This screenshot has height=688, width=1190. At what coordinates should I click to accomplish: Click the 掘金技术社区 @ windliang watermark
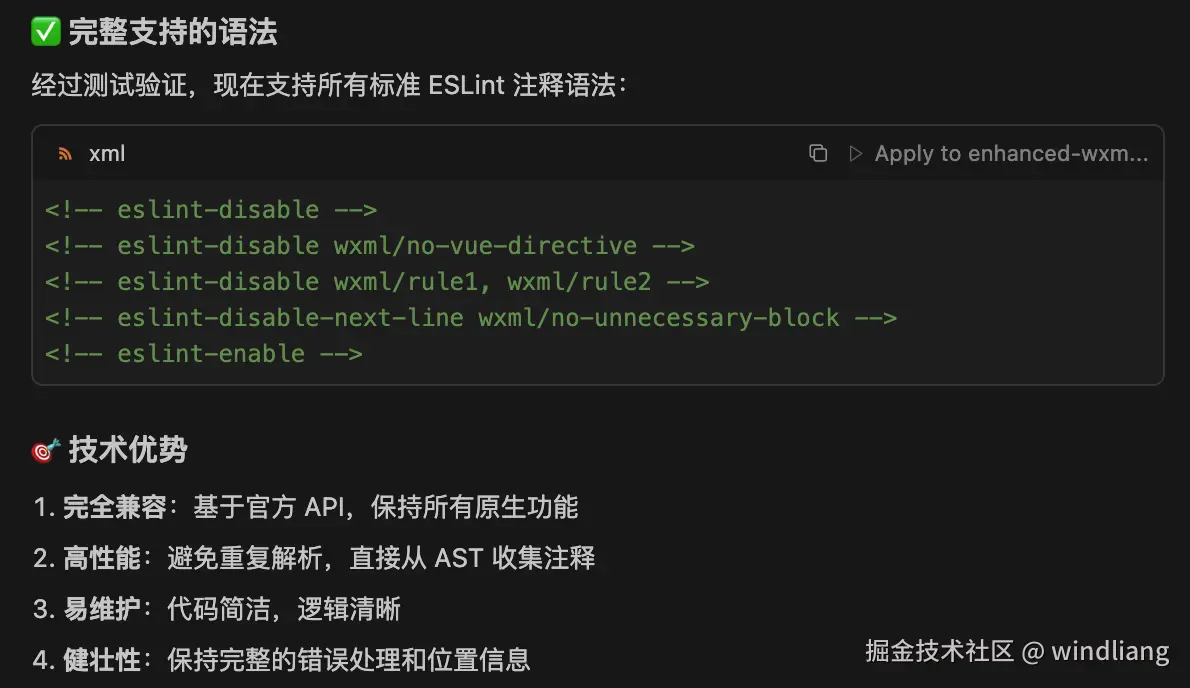coord(1016,652)
